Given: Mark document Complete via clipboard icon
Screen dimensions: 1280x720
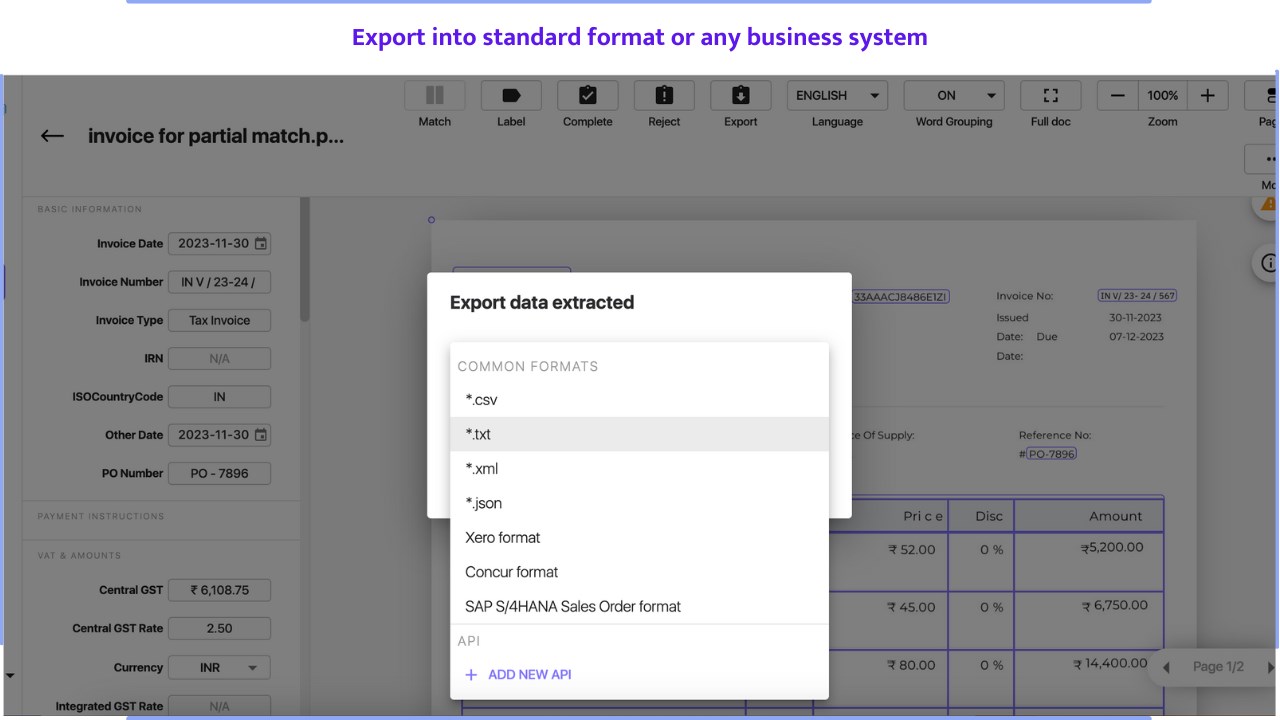Looking at the screenshot, I should tap(588, 95).
